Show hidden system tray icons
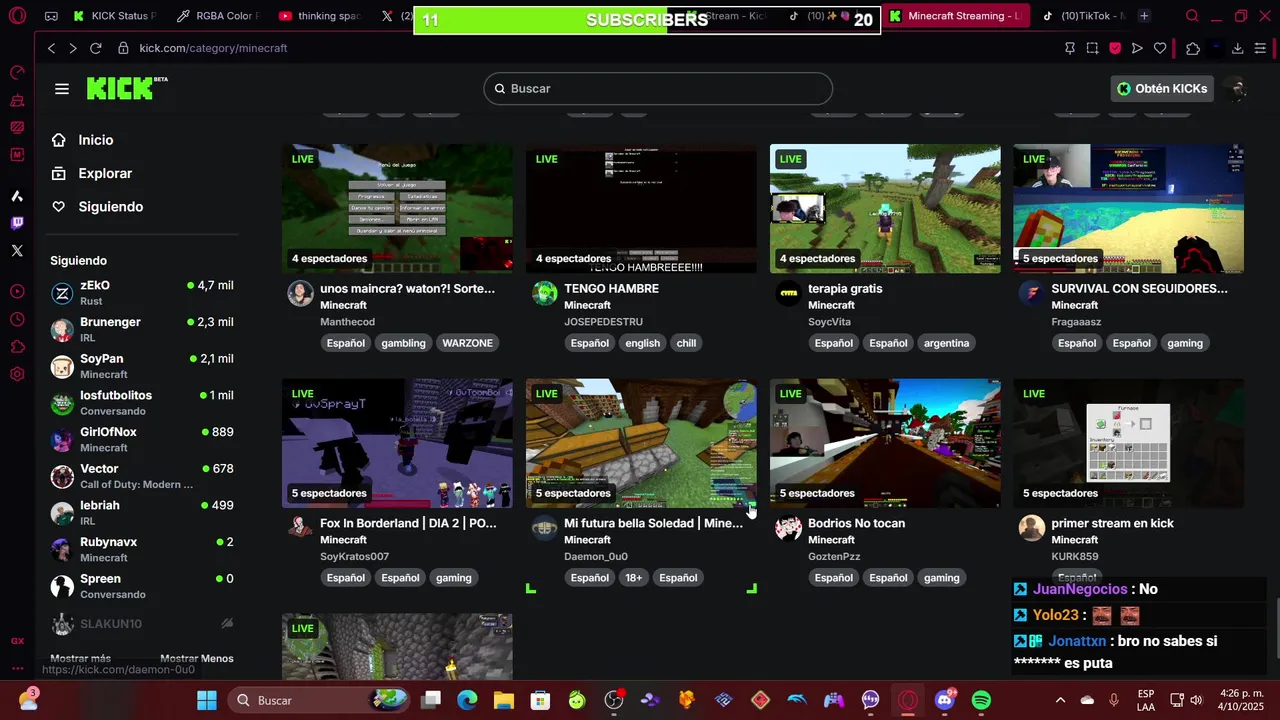This screenshot has height=720, width=1280. tap(1060, 700)
